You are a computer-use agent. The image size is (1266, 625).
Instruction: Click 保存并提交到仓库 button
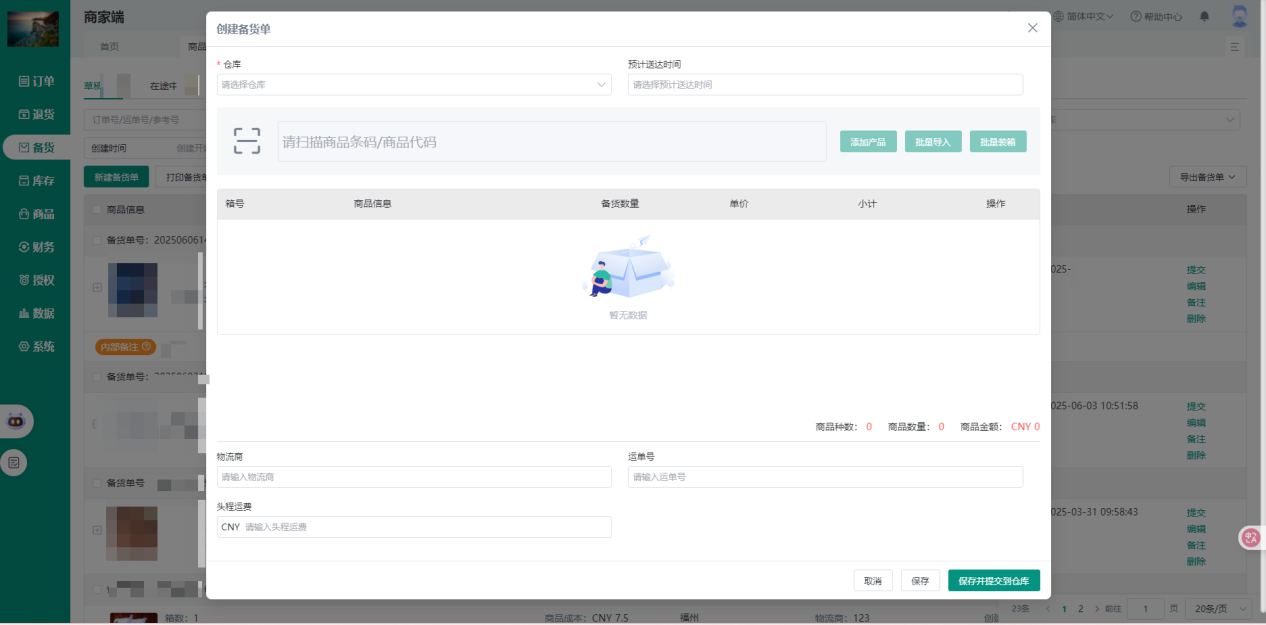pyautogui.click(x=993, y=581)
